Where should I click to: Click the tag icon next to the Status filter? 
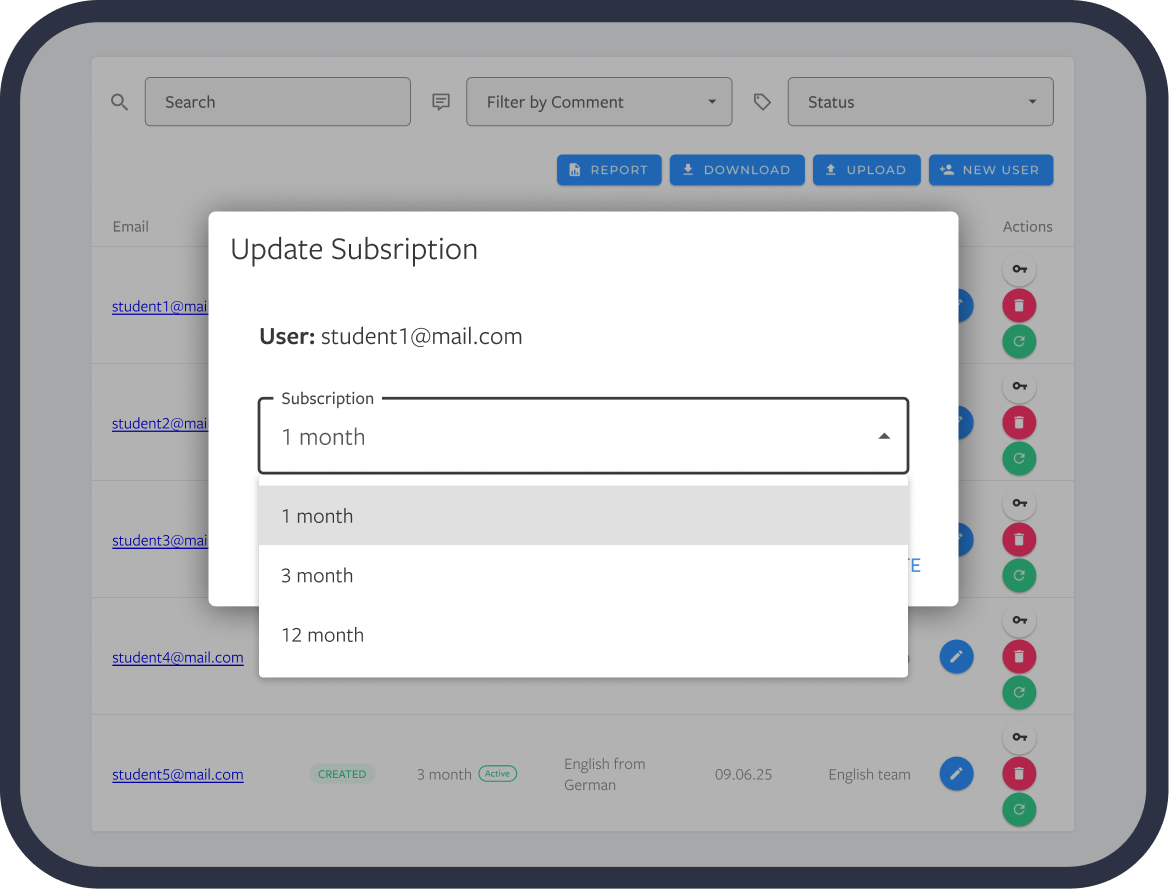point(762,101)
